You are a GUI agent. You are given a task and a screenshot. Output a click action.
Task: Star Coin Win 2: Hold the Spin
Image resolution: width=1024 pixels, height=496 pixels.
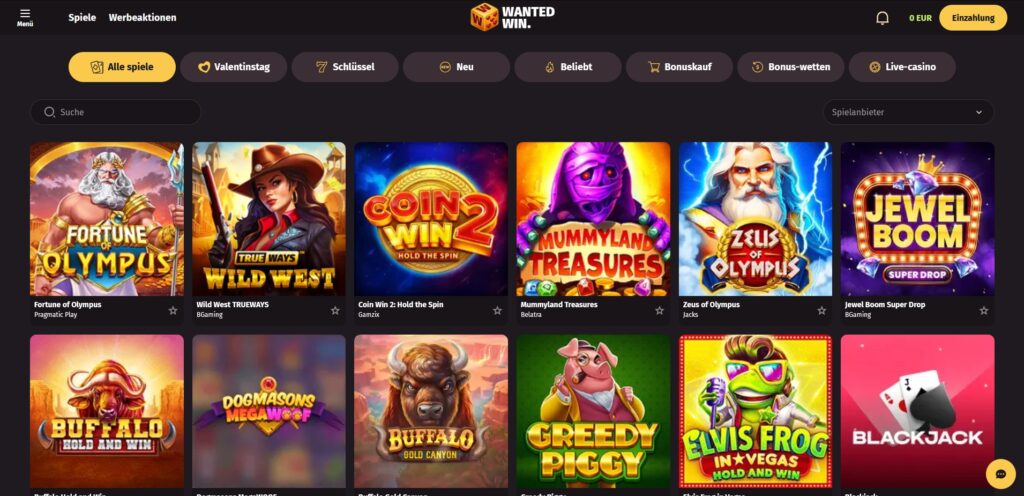(497, 311)
